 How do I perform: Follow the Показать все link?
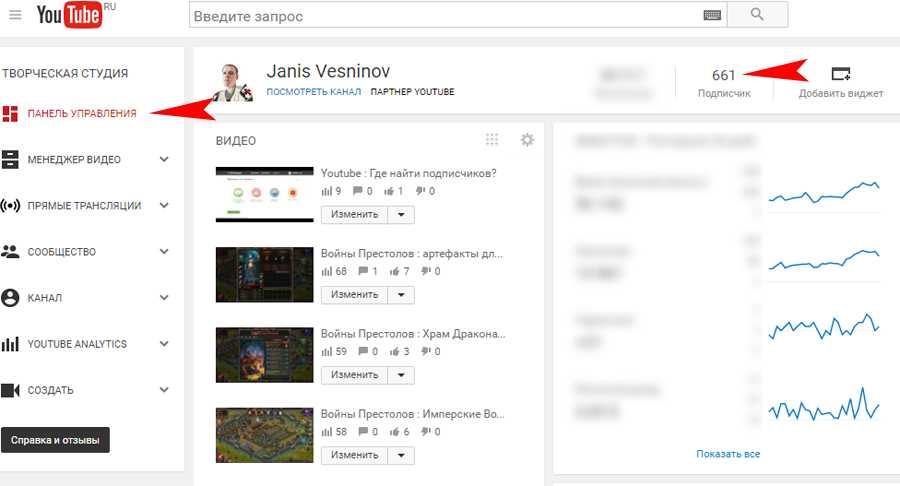point(728,454)
